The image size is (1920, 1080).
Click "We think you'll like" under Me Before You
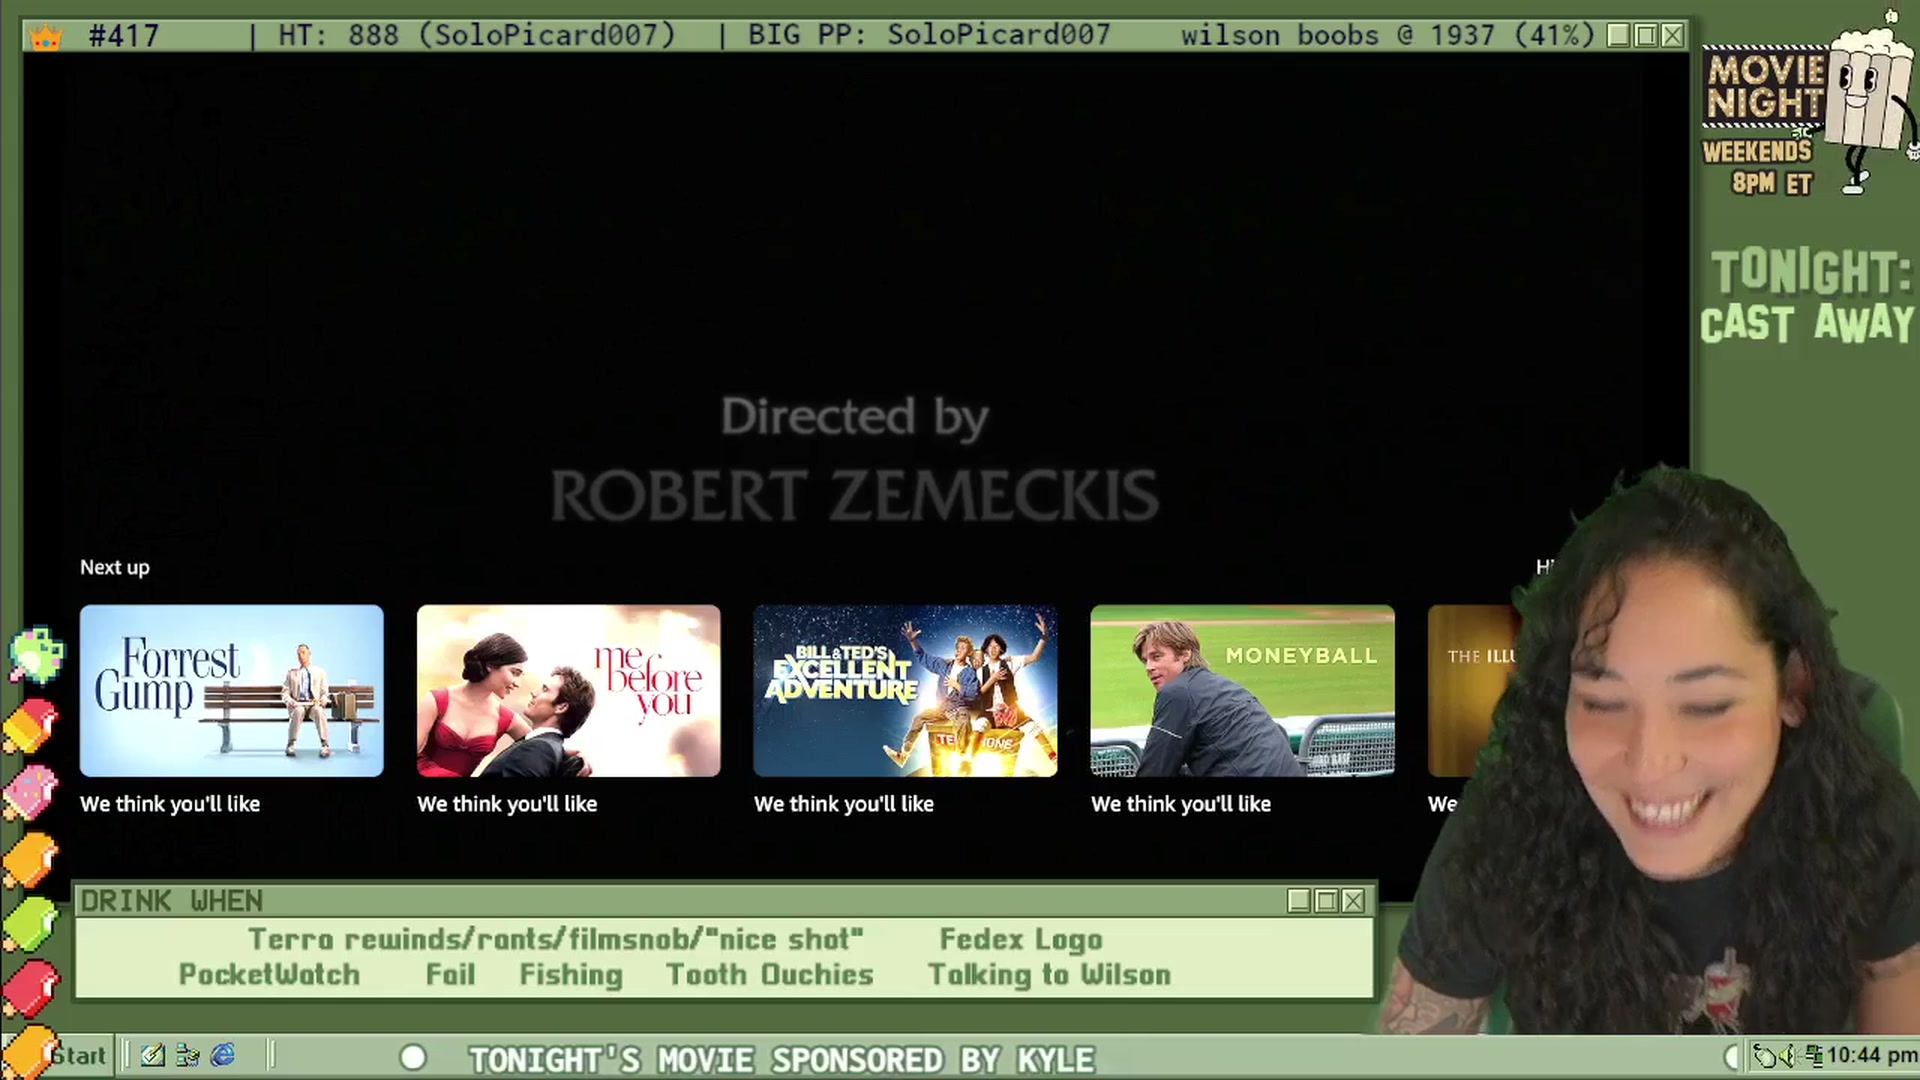(x=507, y=804)
